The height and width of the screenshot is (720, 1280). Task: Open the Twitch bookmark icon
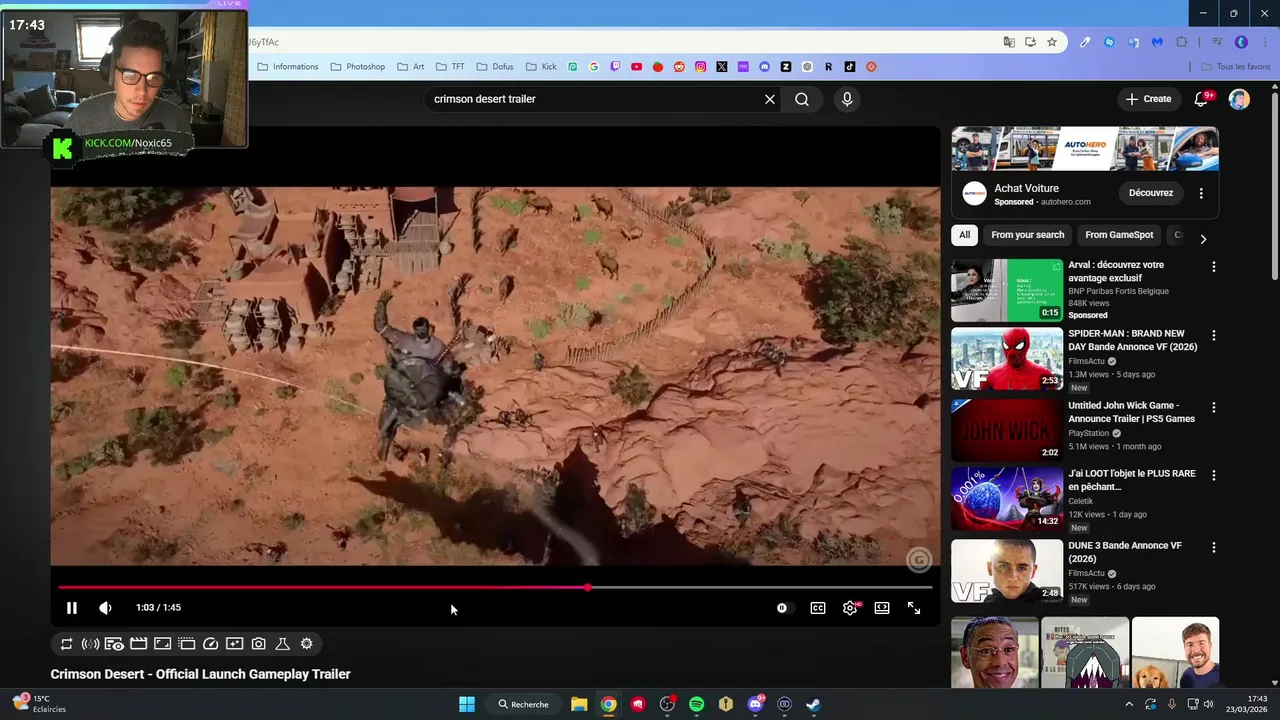click(x=615, y=67)
